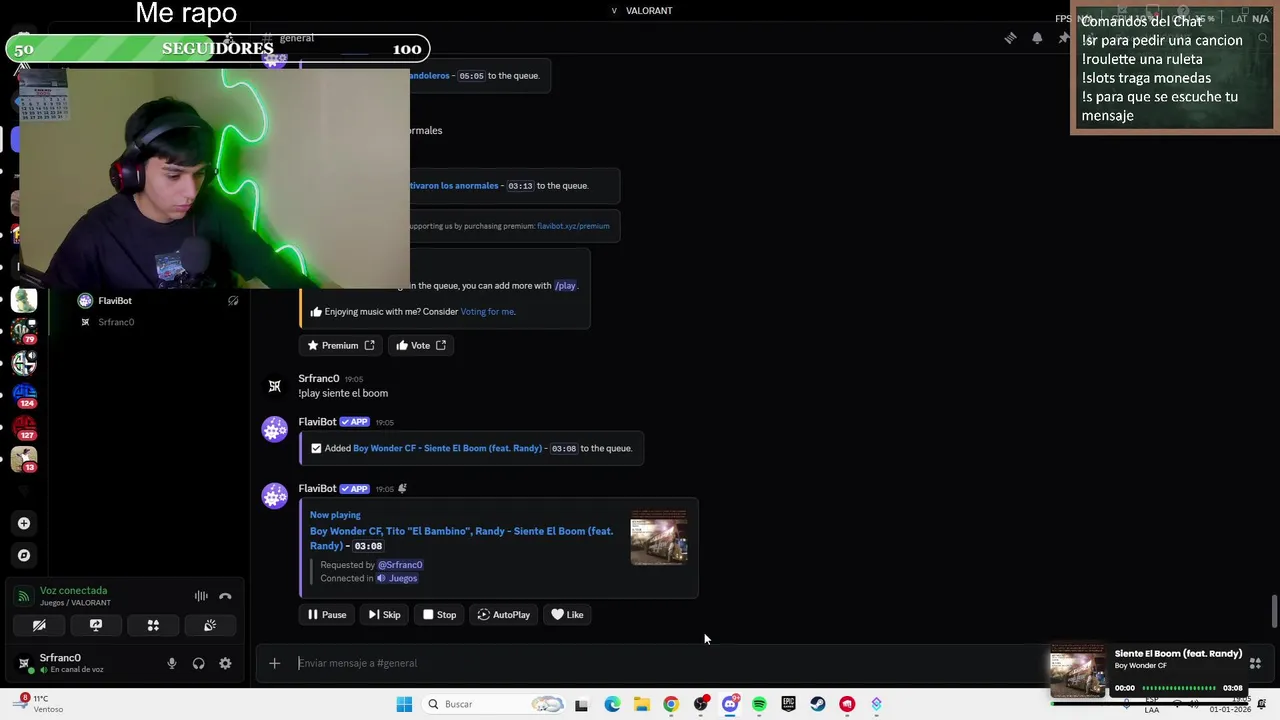Open the Siente El Boom now-playing title link
Viewport: 1280px width, 720px height.
(461, 538)
